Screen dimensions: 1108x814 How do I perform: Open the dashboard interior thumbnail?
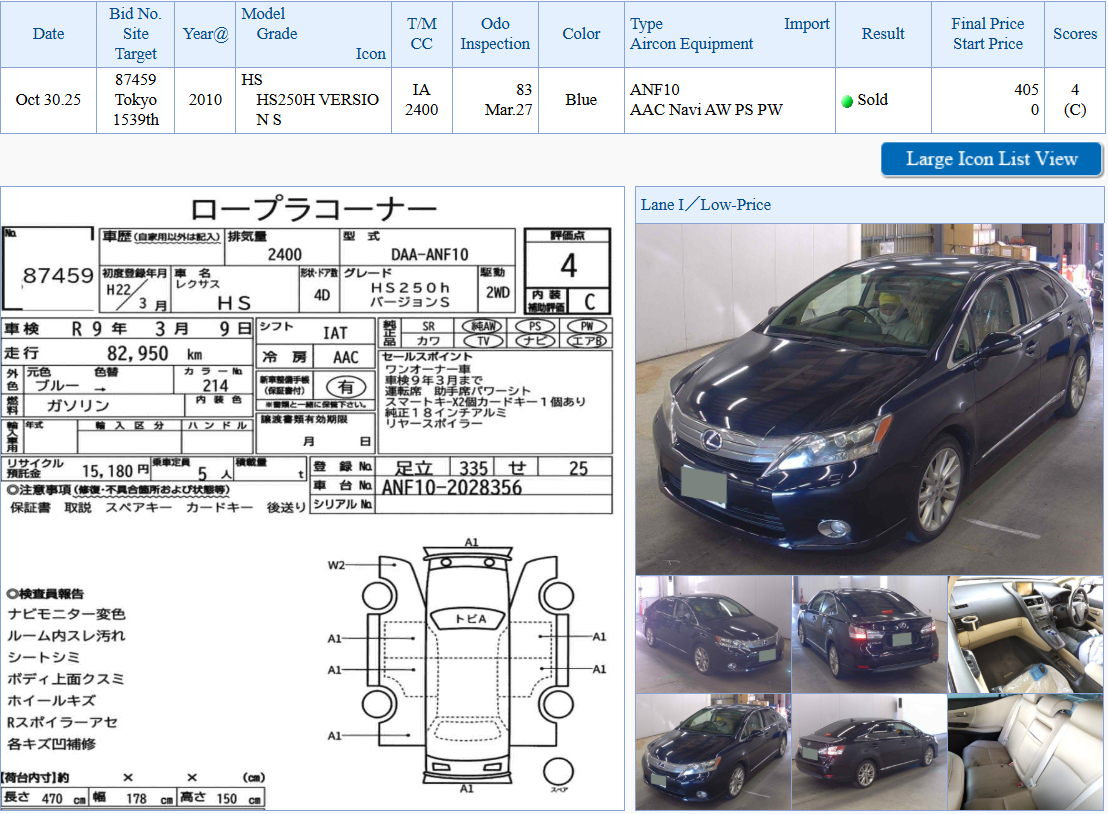(1026, 634)
